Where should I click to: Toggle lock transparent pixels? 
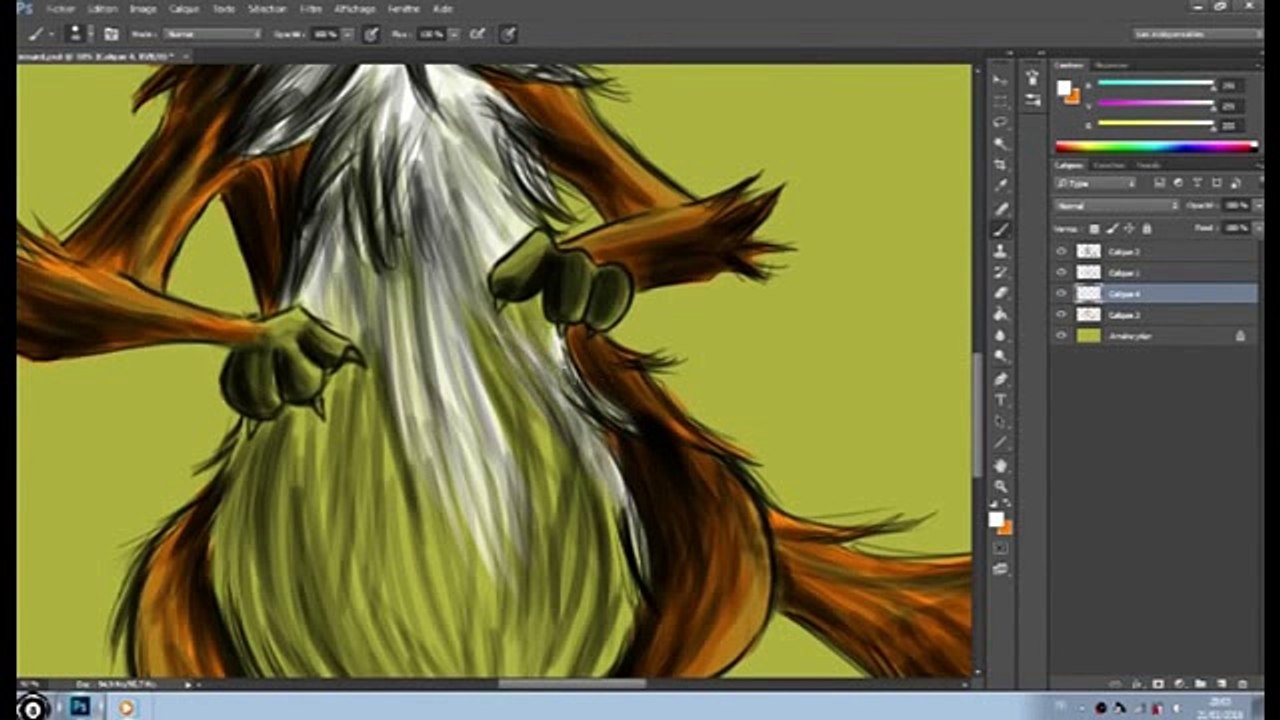[x=1094, y=229]
